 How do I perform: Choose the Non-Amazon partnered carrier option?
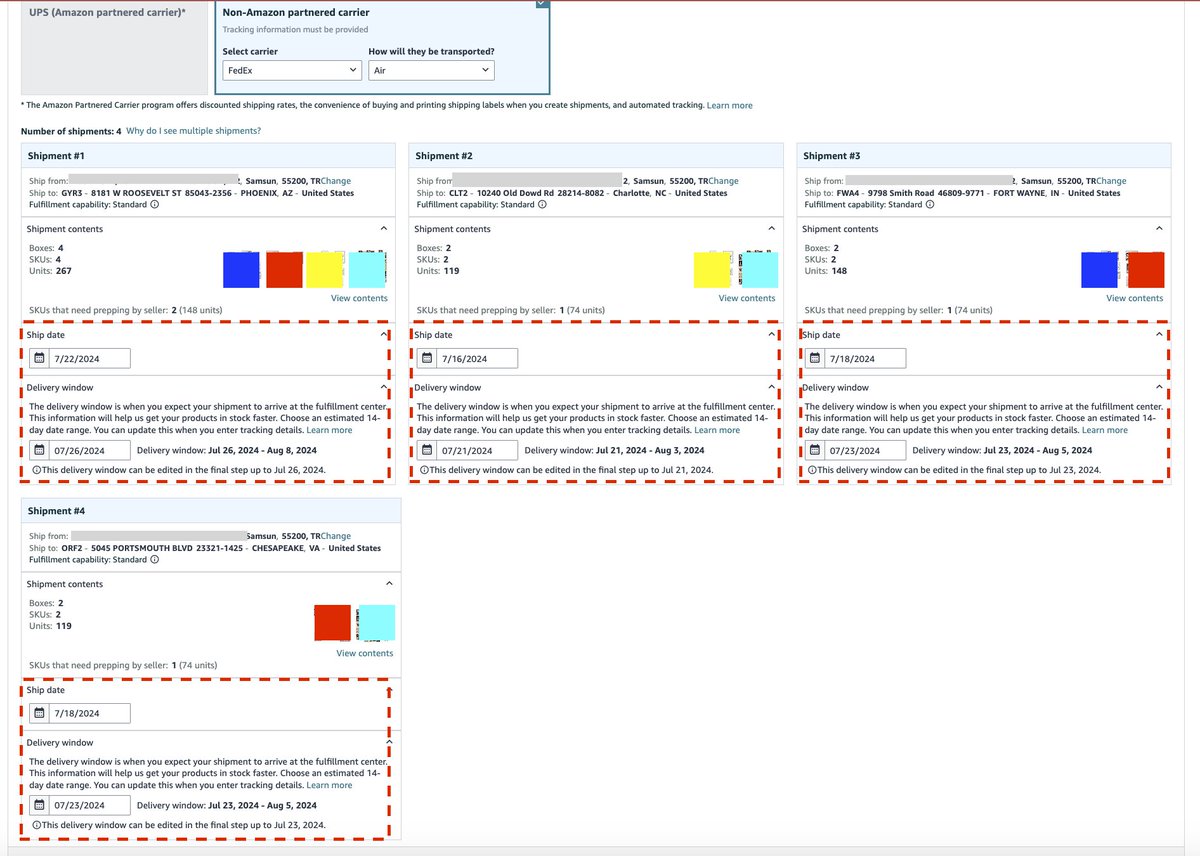383,48
